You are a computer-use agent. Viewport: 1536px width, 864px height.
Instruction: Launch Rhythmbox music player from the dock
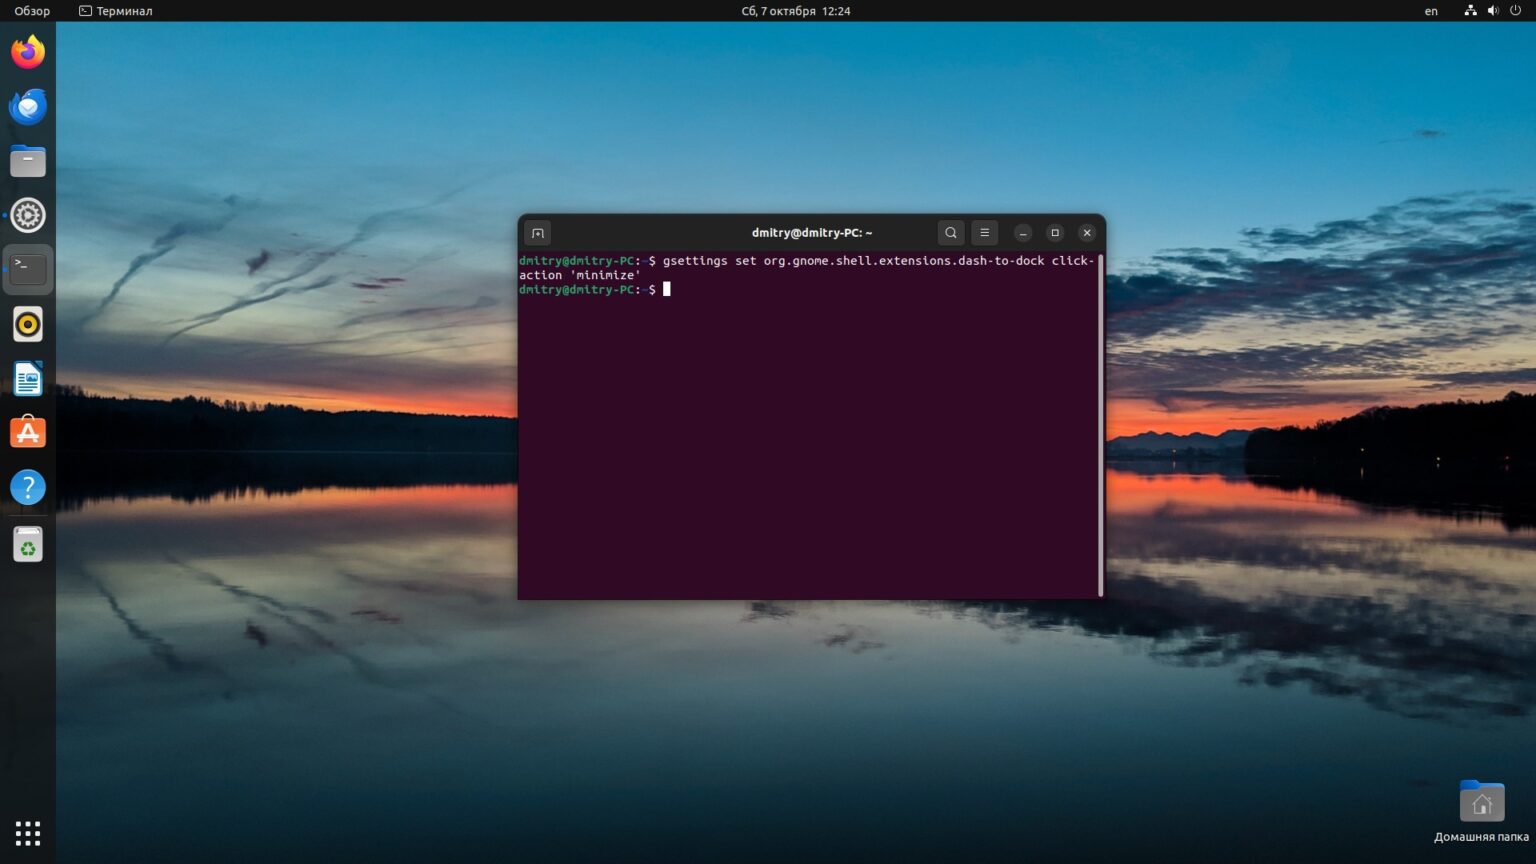coord(27,323)
